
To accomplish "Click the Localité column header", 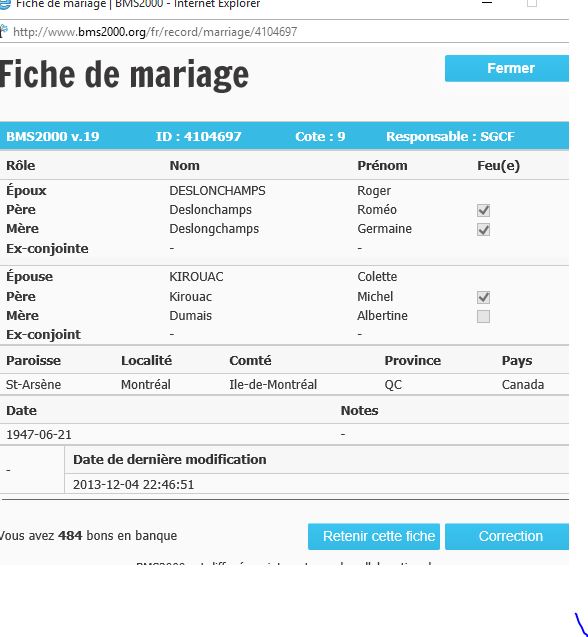I will (x=147, y=361).
